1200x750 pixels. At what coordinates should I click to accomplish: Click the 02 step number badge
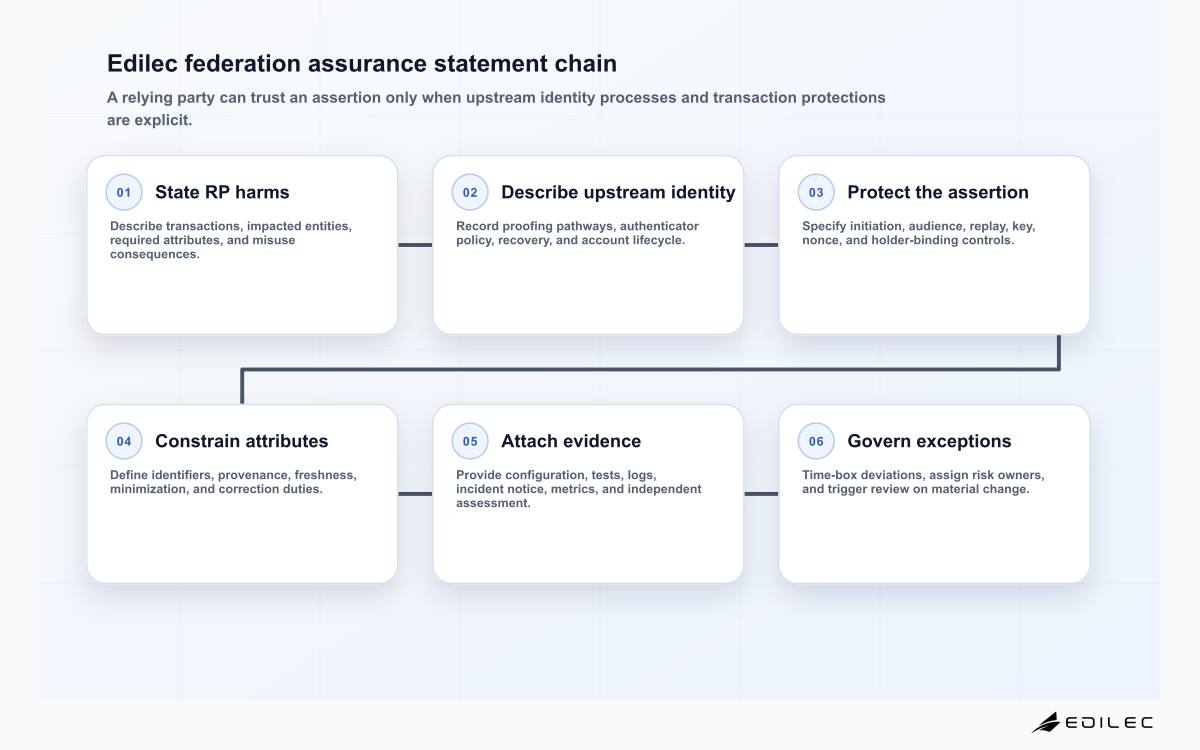coord(470,192)
